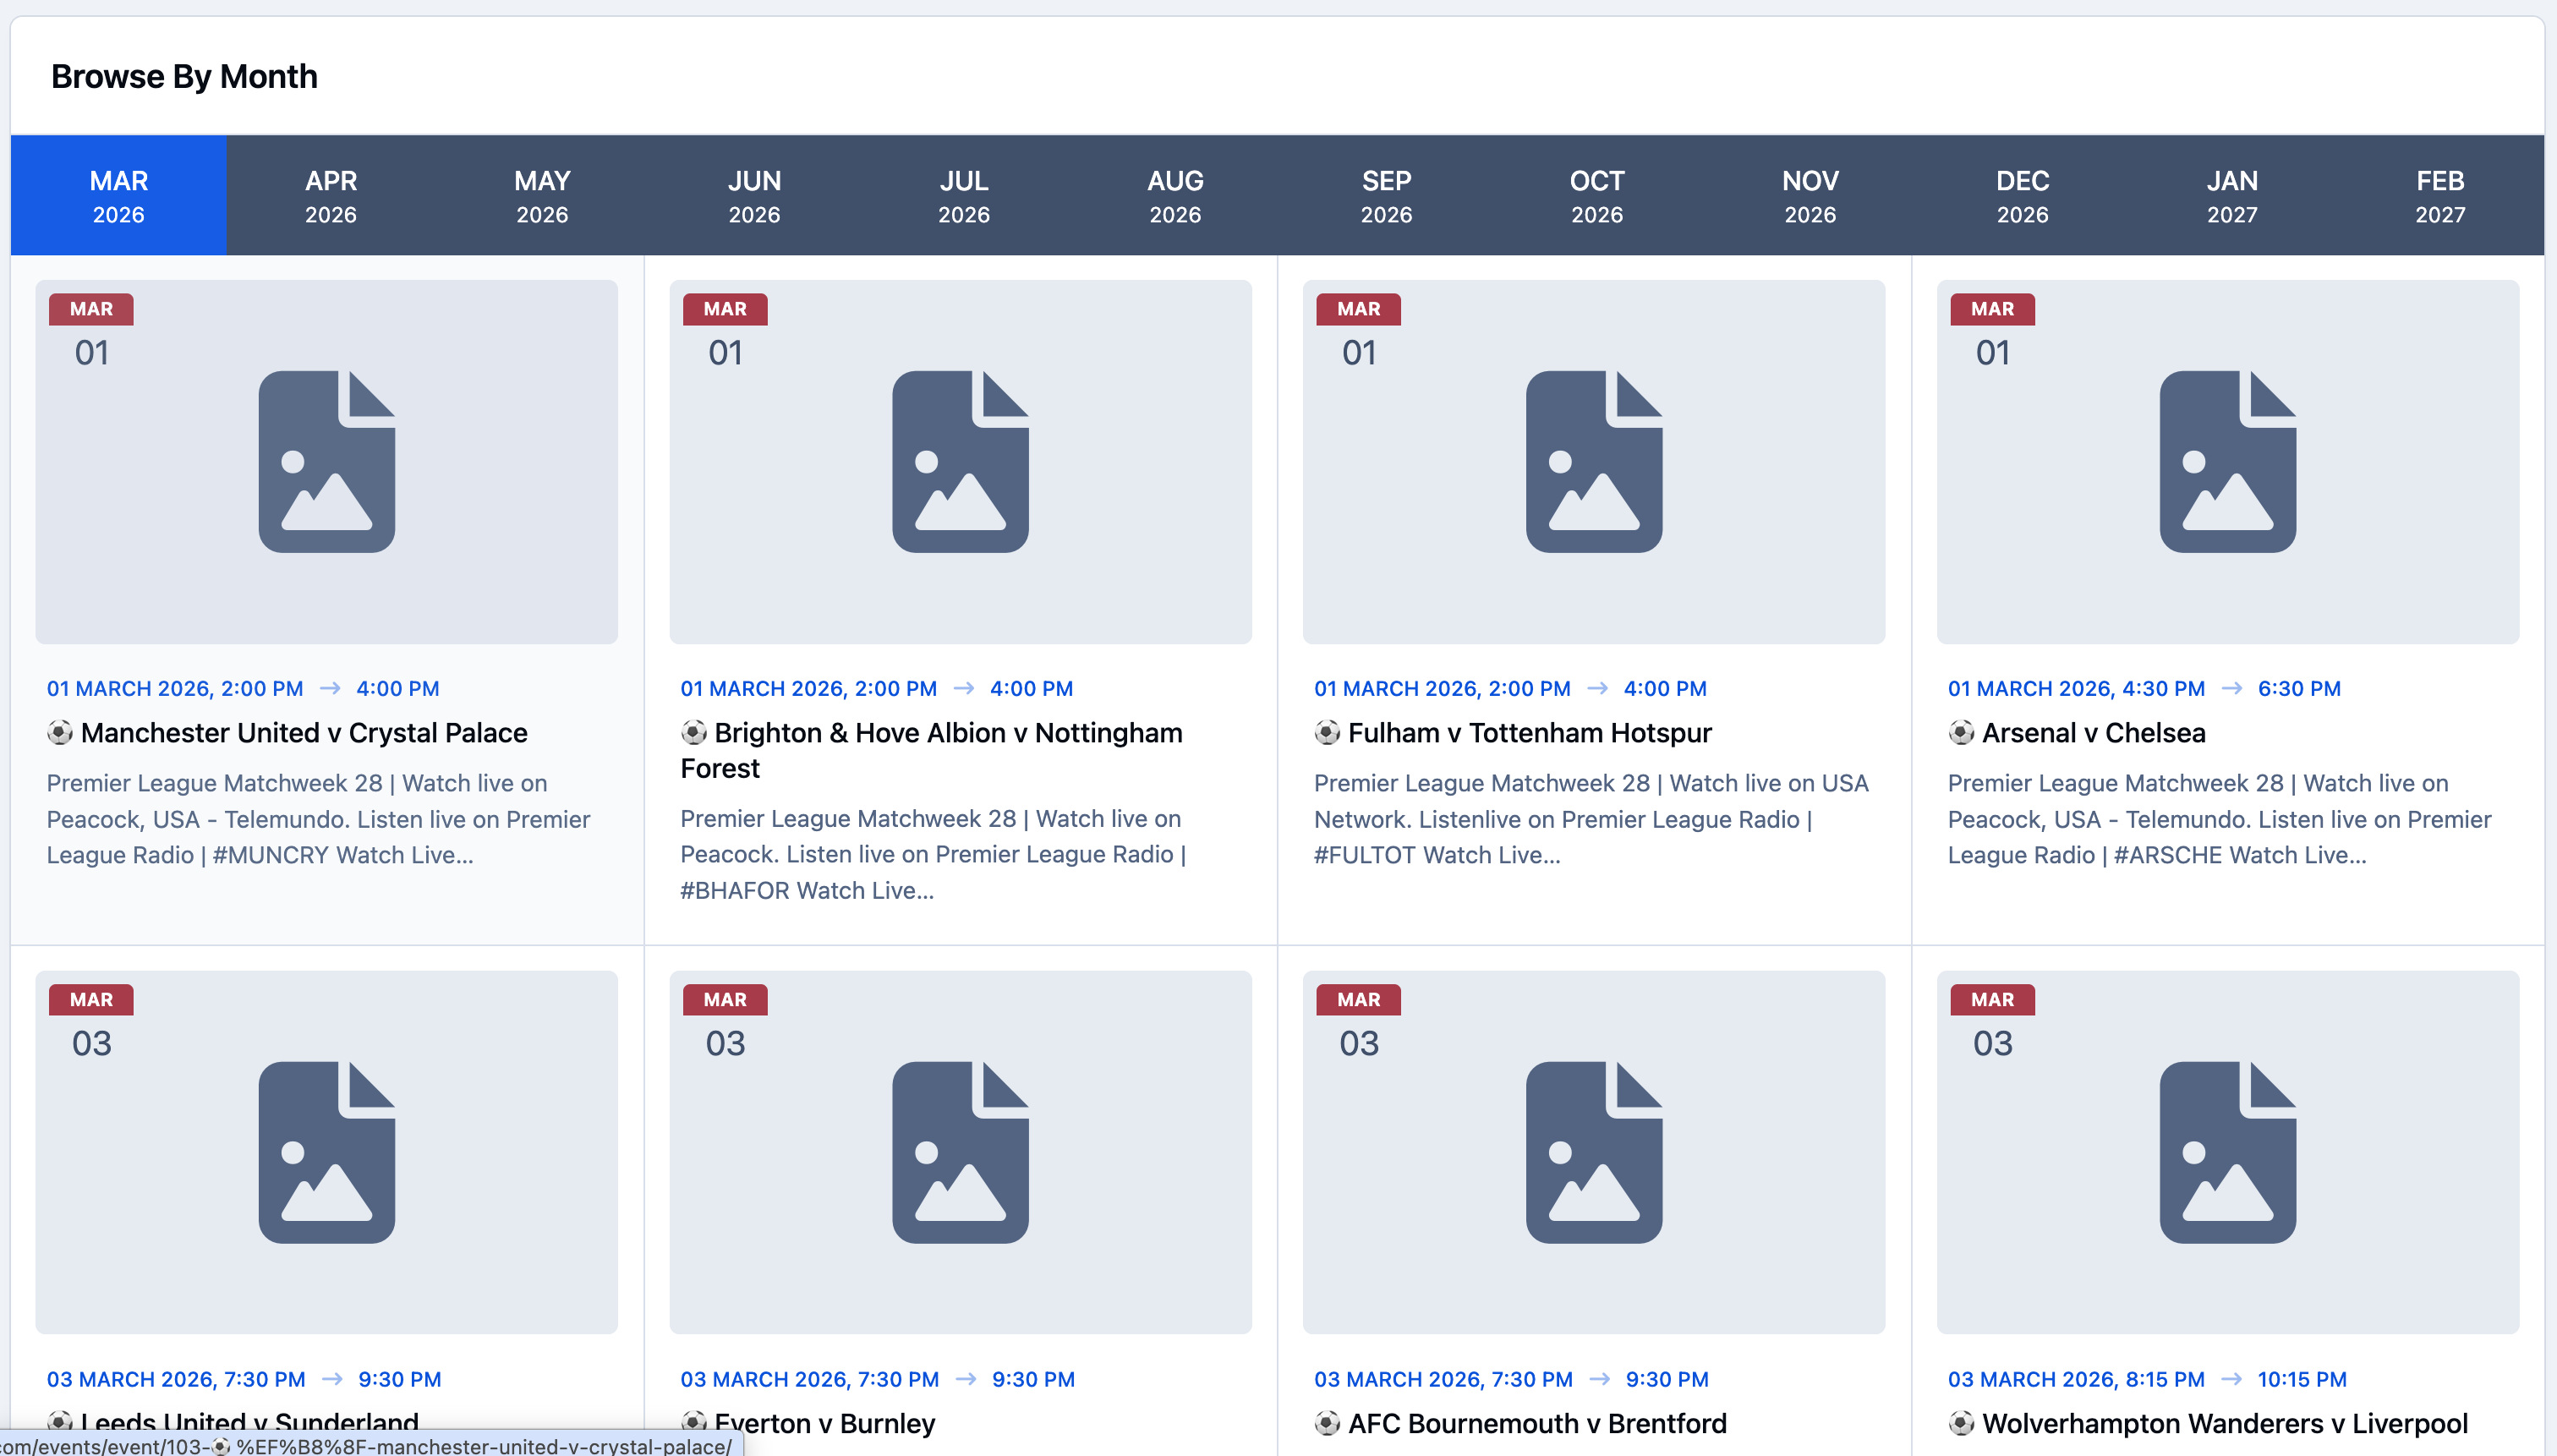This screenshot has height=1456, width=2557.
Task: Open Brighton & Hove Albion v Nottingham Forest event
Action: pos(932,751)
